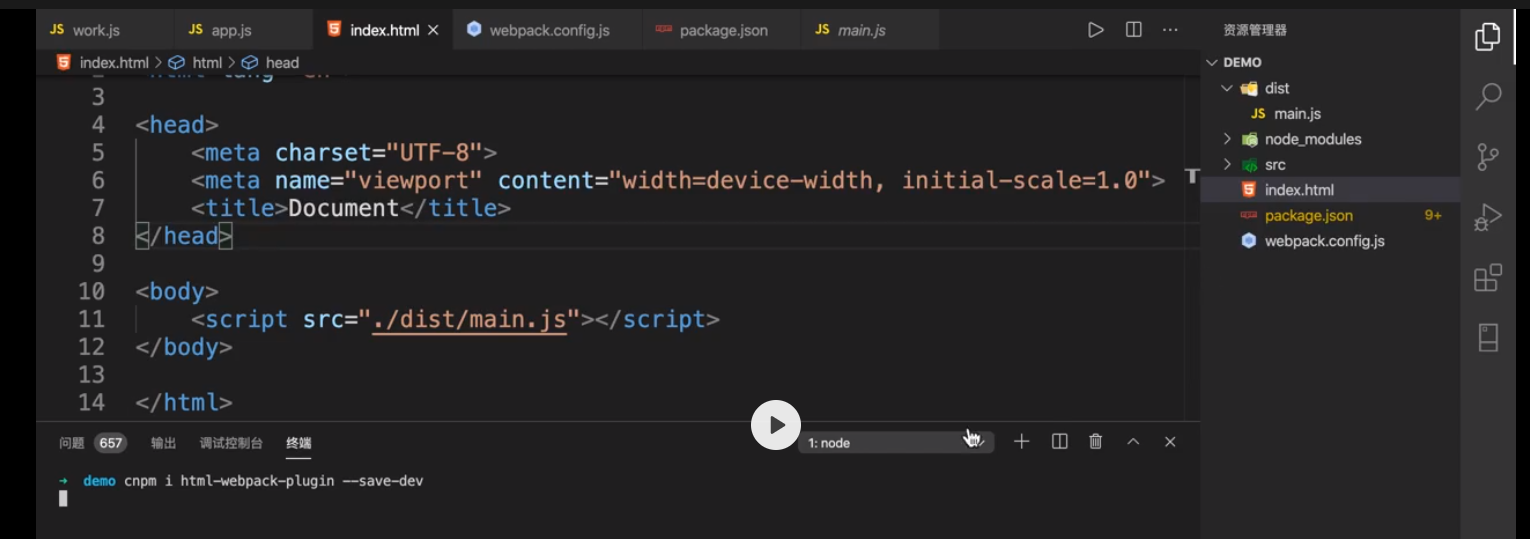Viewport: 1530px width, 539px height.
Task: Click the 657 problems count badge
Action: pyautogui.click(x=110, y=443)
